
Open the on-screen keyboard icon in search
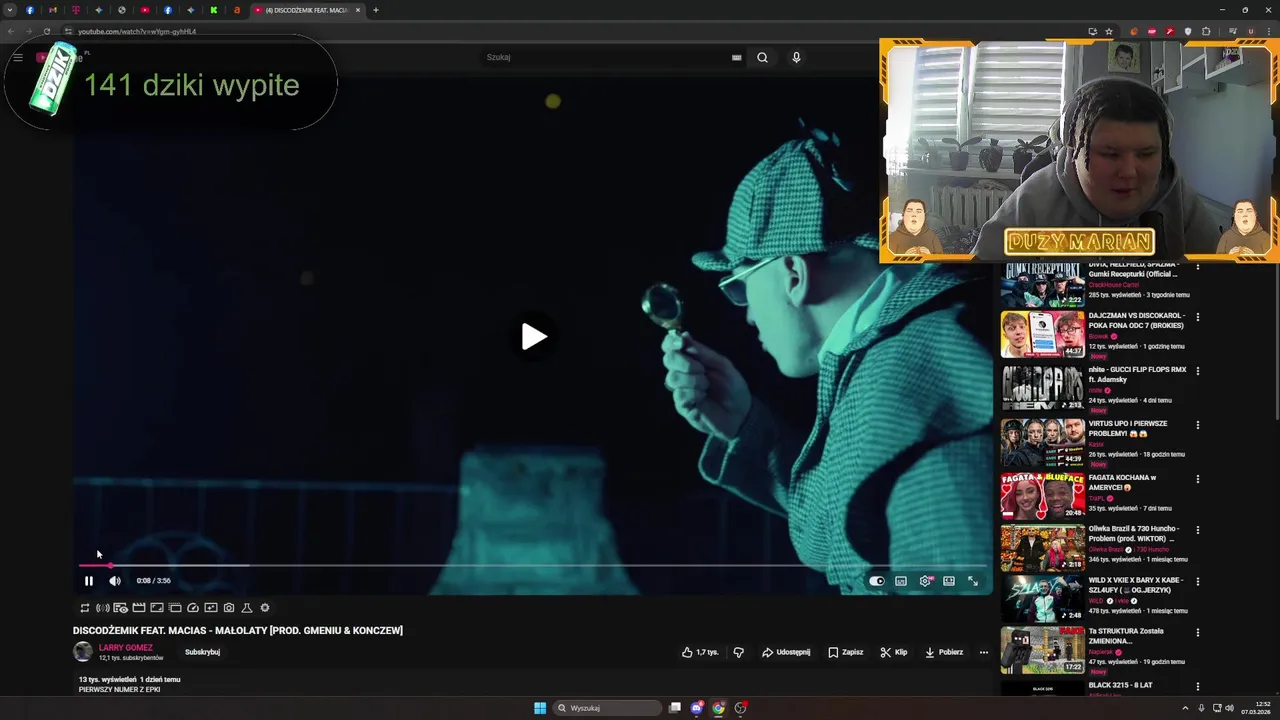(x=737, y=57)
